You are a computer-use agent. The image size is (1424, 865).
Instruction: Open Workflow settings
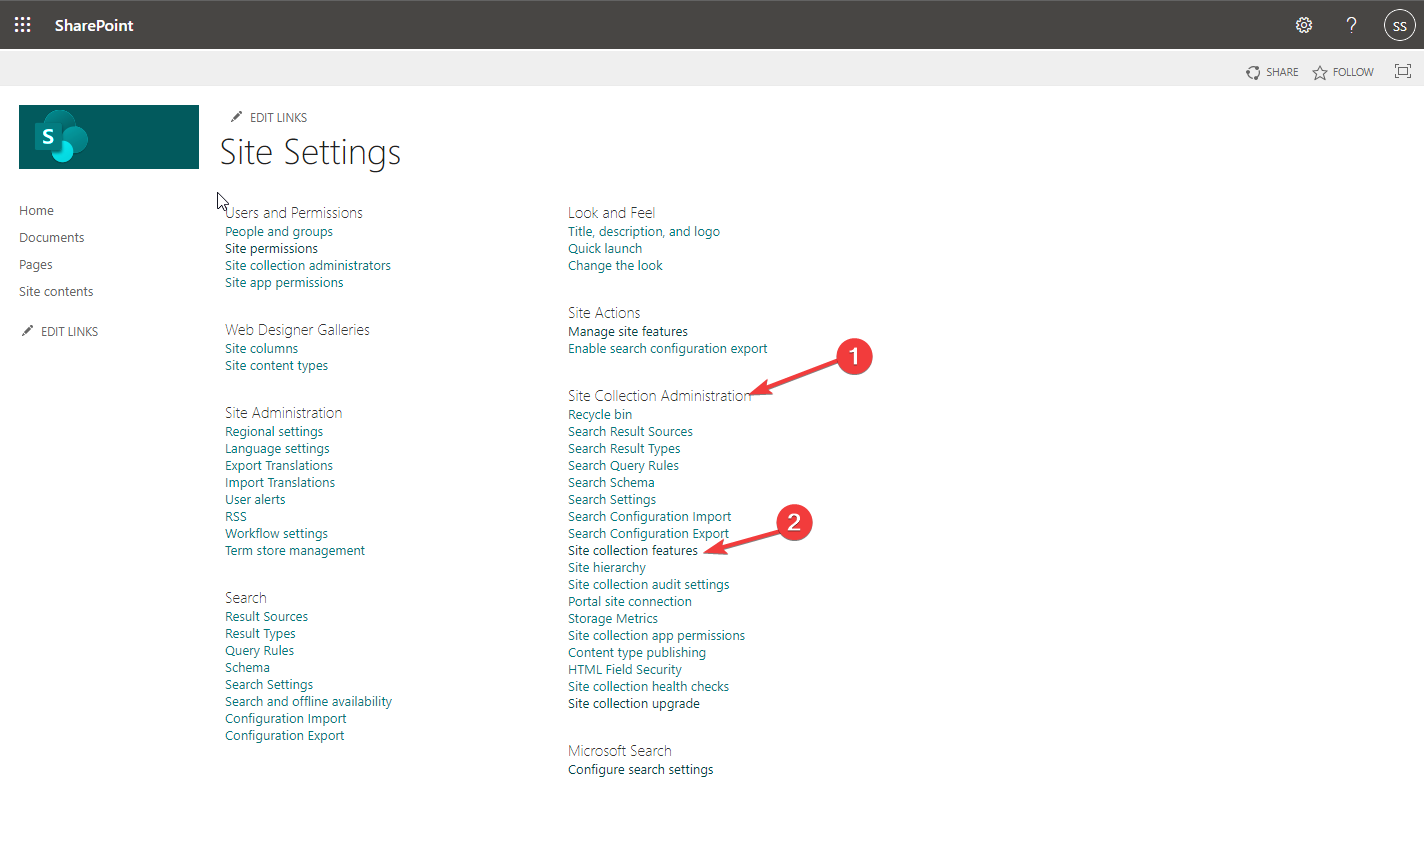(276, 533)
